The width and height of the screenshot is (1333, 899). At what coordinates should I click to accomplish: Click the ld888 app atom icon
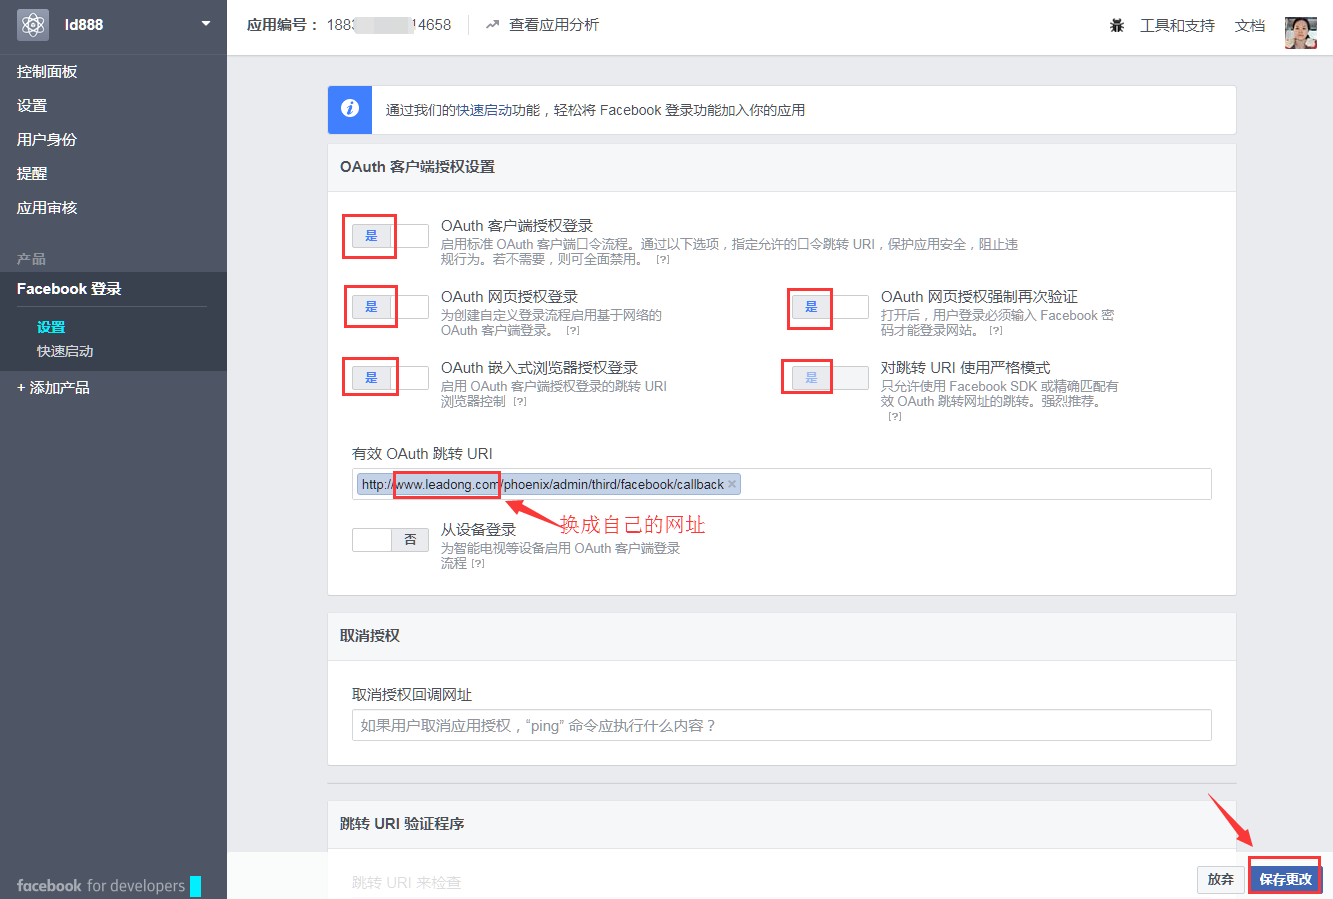point(33,25)
